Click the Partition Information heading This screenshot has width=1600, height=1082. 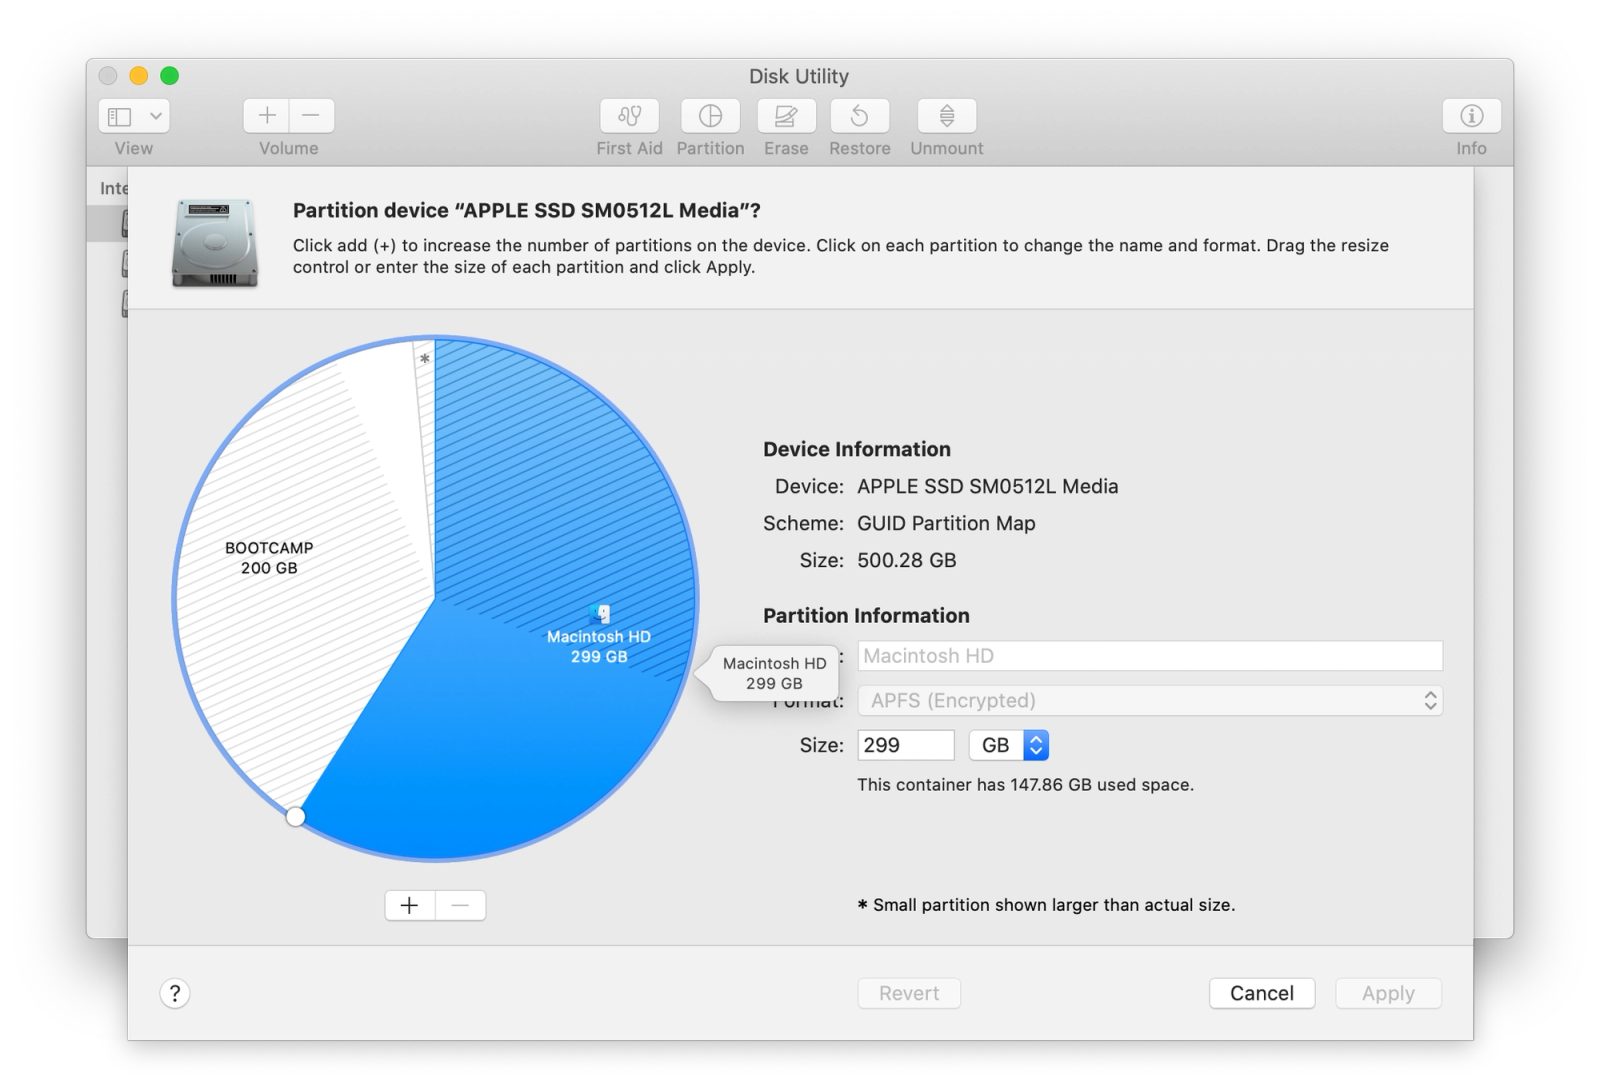[866, 616]
